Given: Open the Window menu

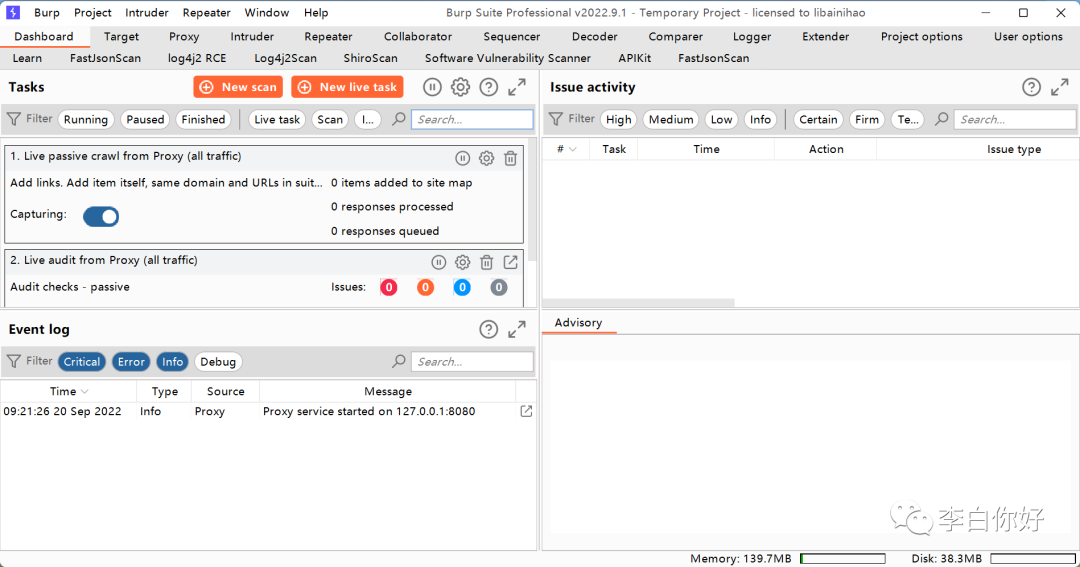Looking at the screenshot, I should 267,12.
